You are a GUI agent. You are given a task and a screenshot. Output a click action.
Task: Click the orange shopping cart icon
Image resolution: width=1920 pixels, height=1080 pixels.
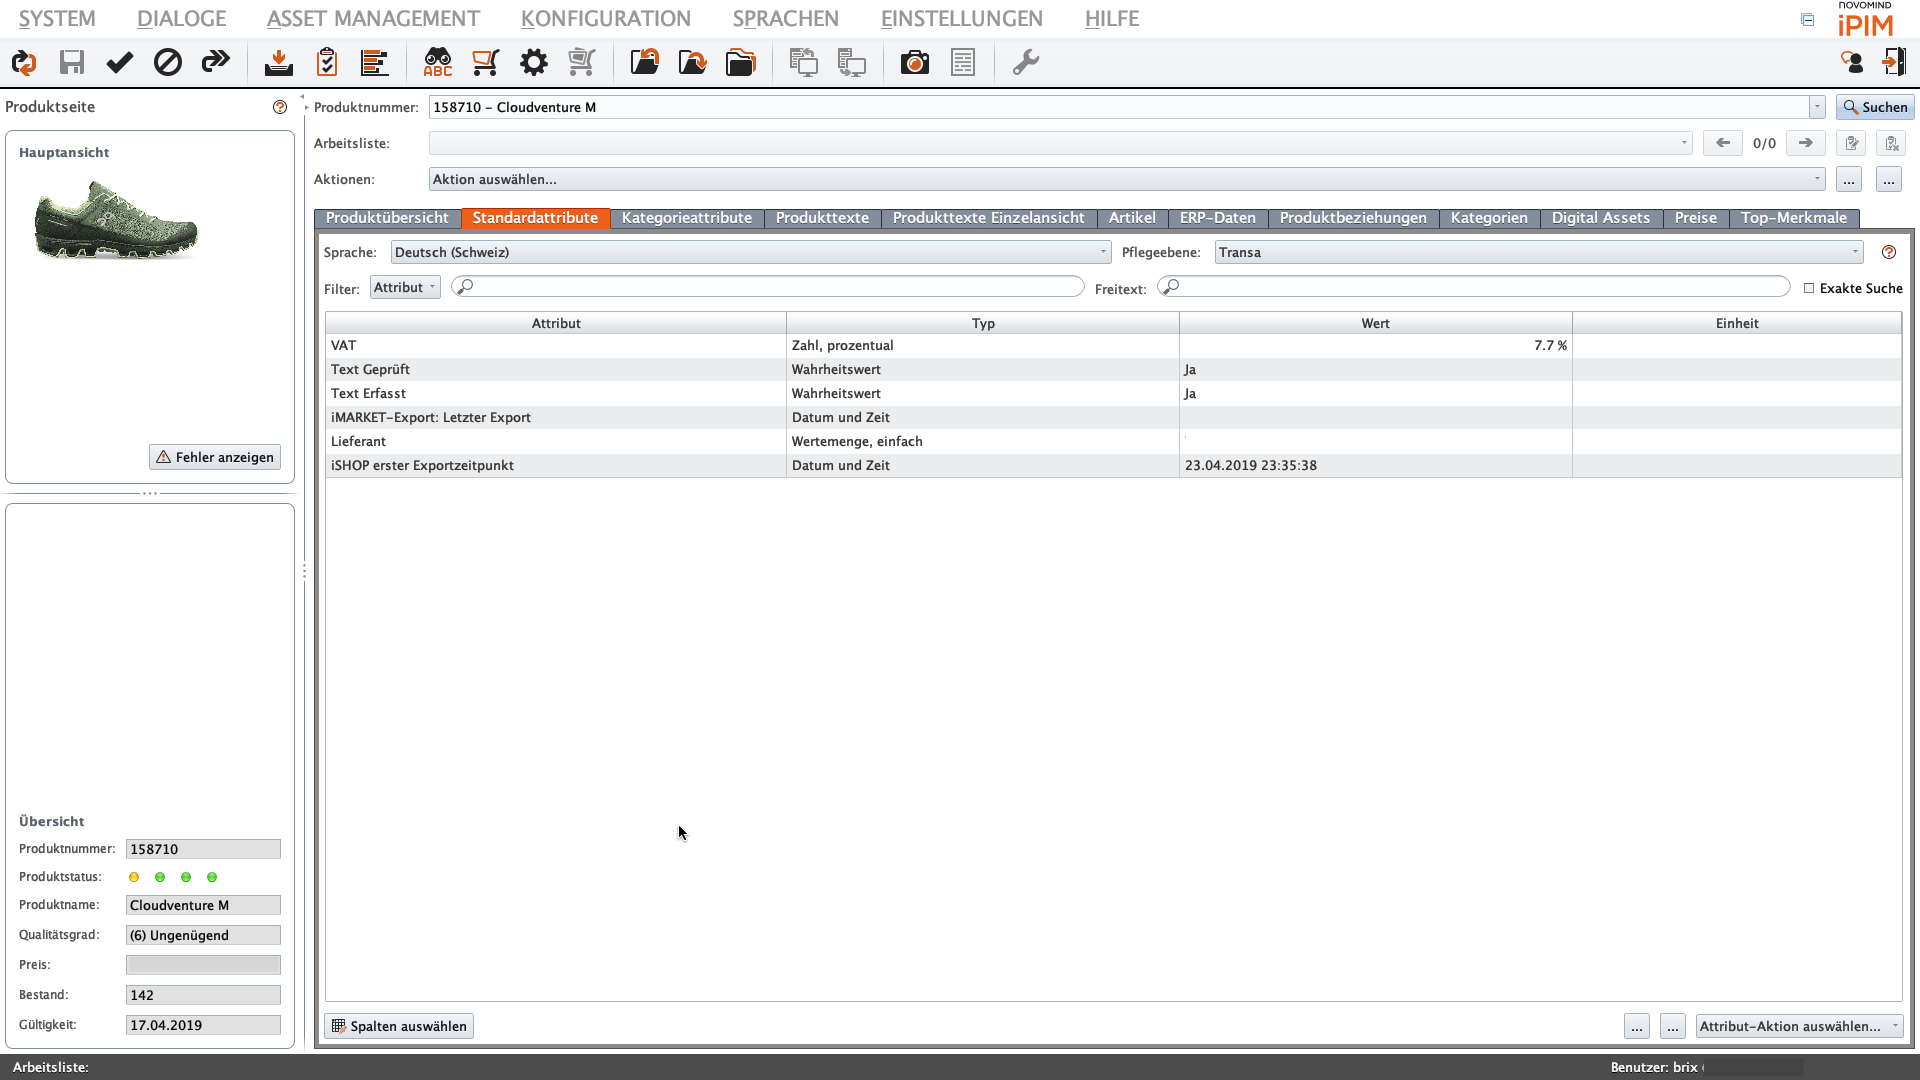485,63
